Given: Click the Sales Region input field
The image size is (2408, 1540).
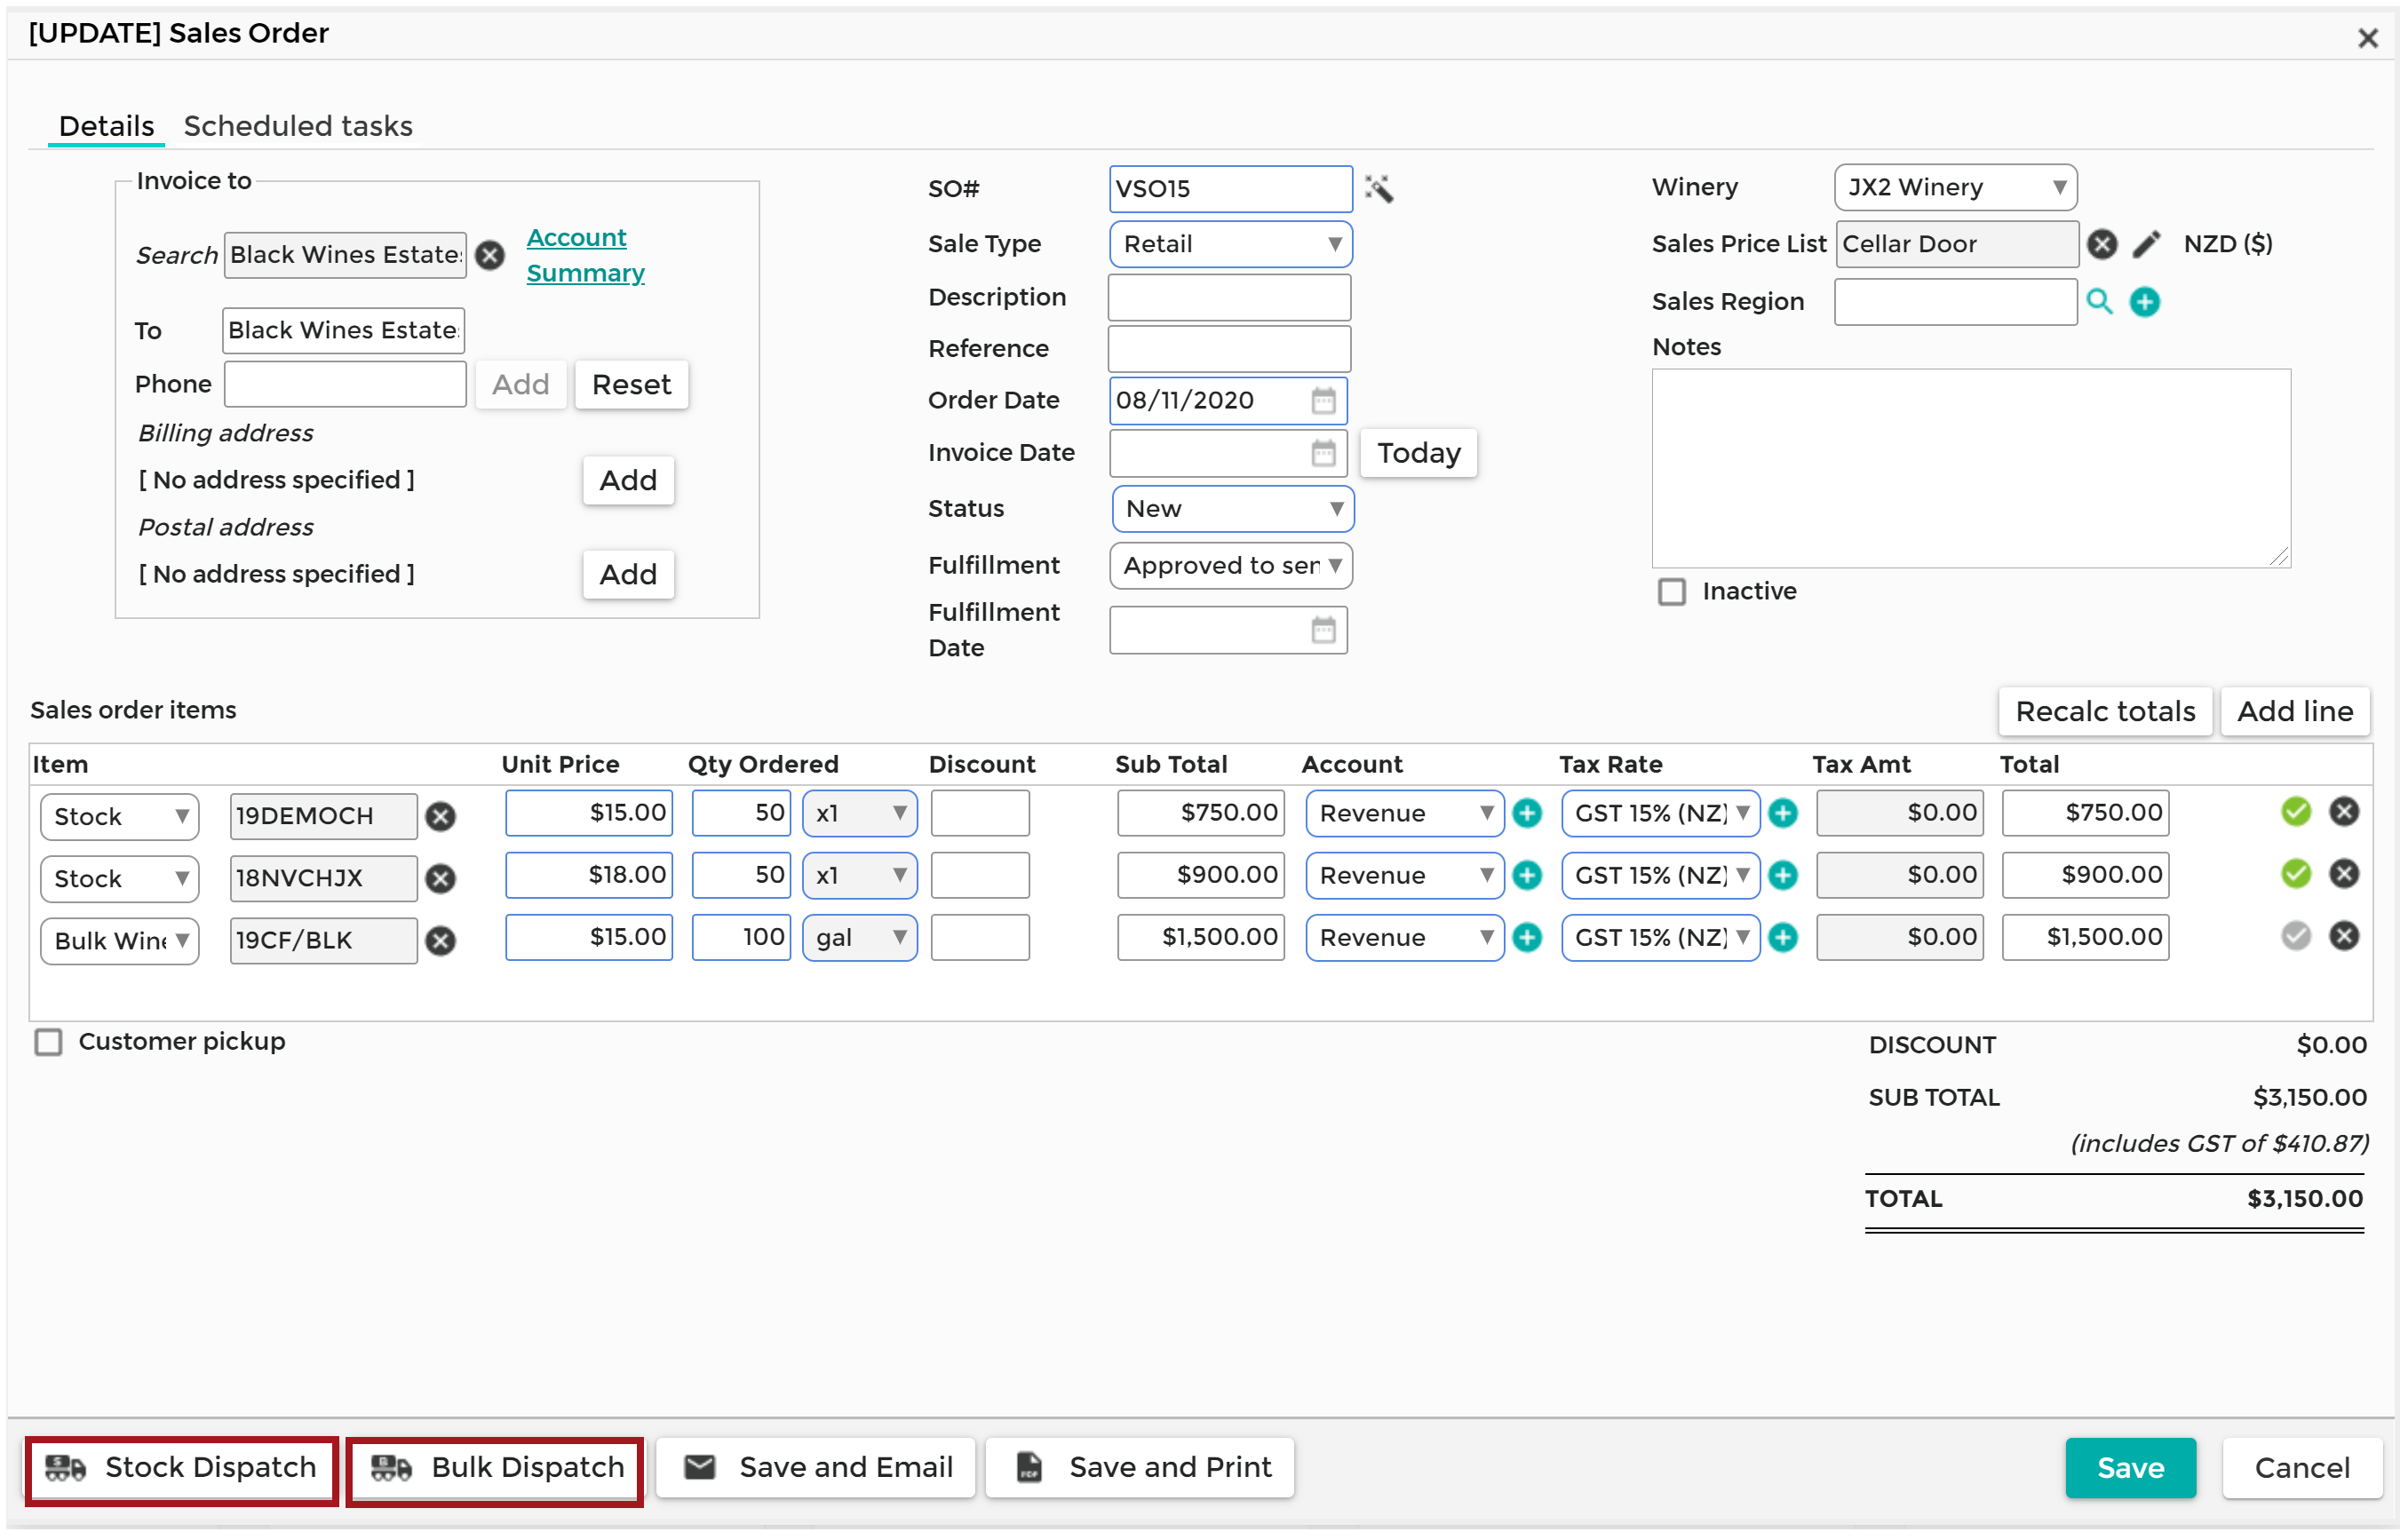Looking at the screenshot, I should [1955, 302].
